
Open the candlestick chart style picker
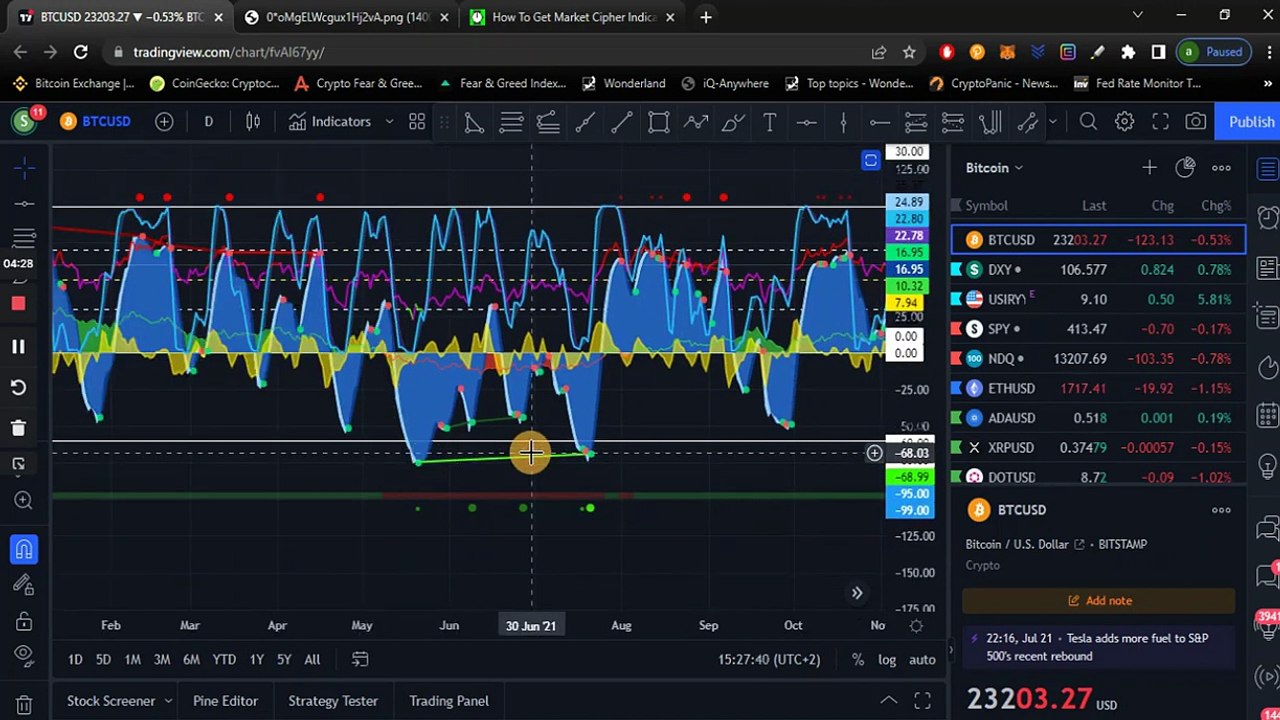point(253,122)
